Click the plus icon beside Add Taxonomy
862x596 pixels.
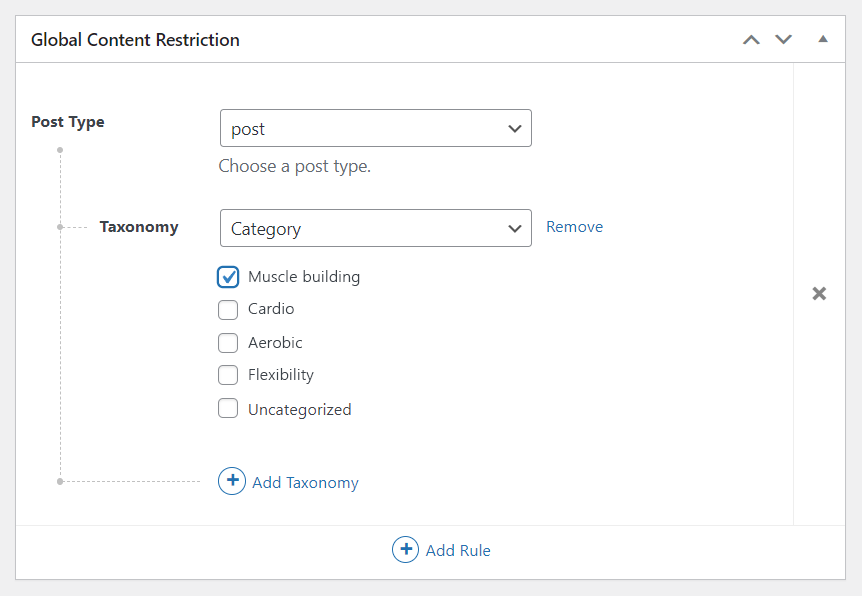232,482
